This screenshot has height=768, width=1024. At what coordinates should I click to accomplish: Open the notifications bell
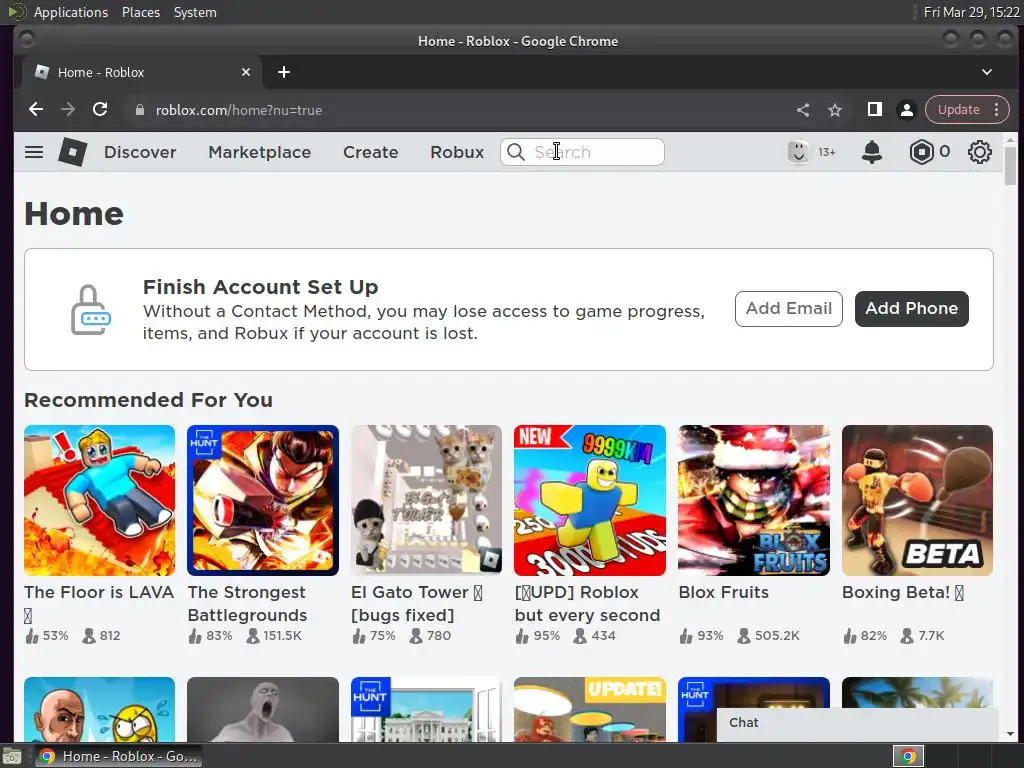click(872, 152)
